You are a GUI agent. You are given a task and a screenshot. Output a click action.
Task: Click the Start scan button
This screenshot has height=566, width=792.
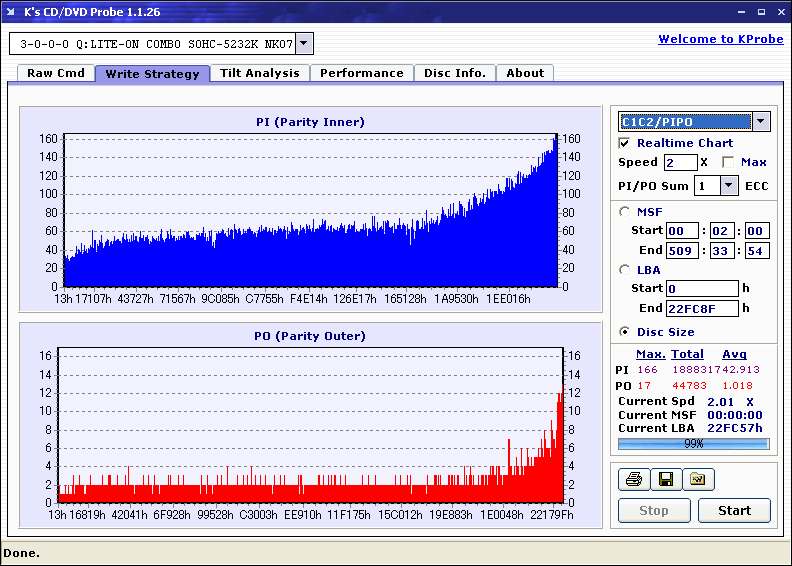(x=734, y=510)
